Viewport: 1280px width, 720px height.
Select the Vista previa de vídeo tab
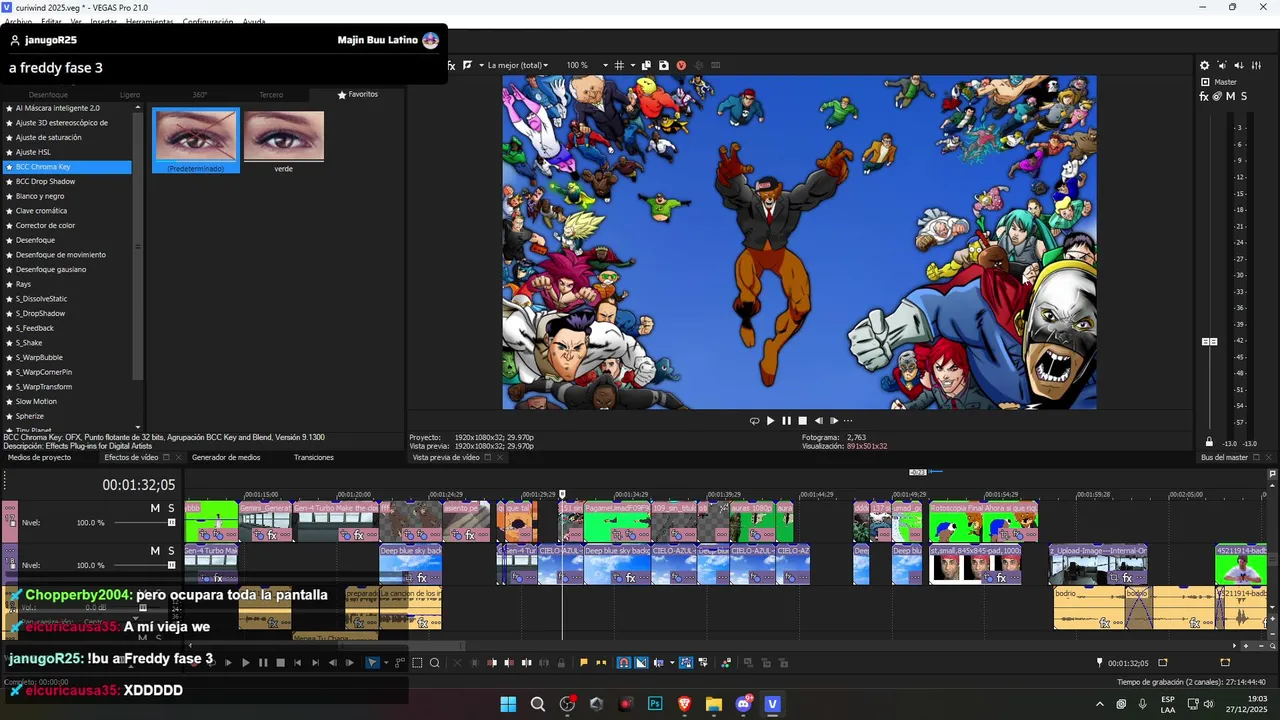[x=446, y=458]
